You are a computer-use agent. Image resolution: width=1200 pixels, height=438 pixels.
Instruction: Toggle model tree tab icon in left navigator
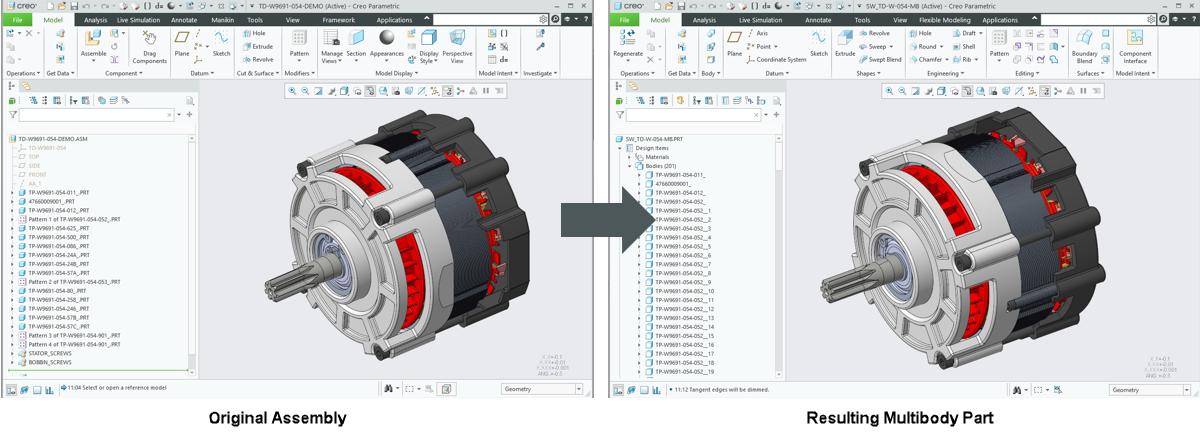[12, 86]
